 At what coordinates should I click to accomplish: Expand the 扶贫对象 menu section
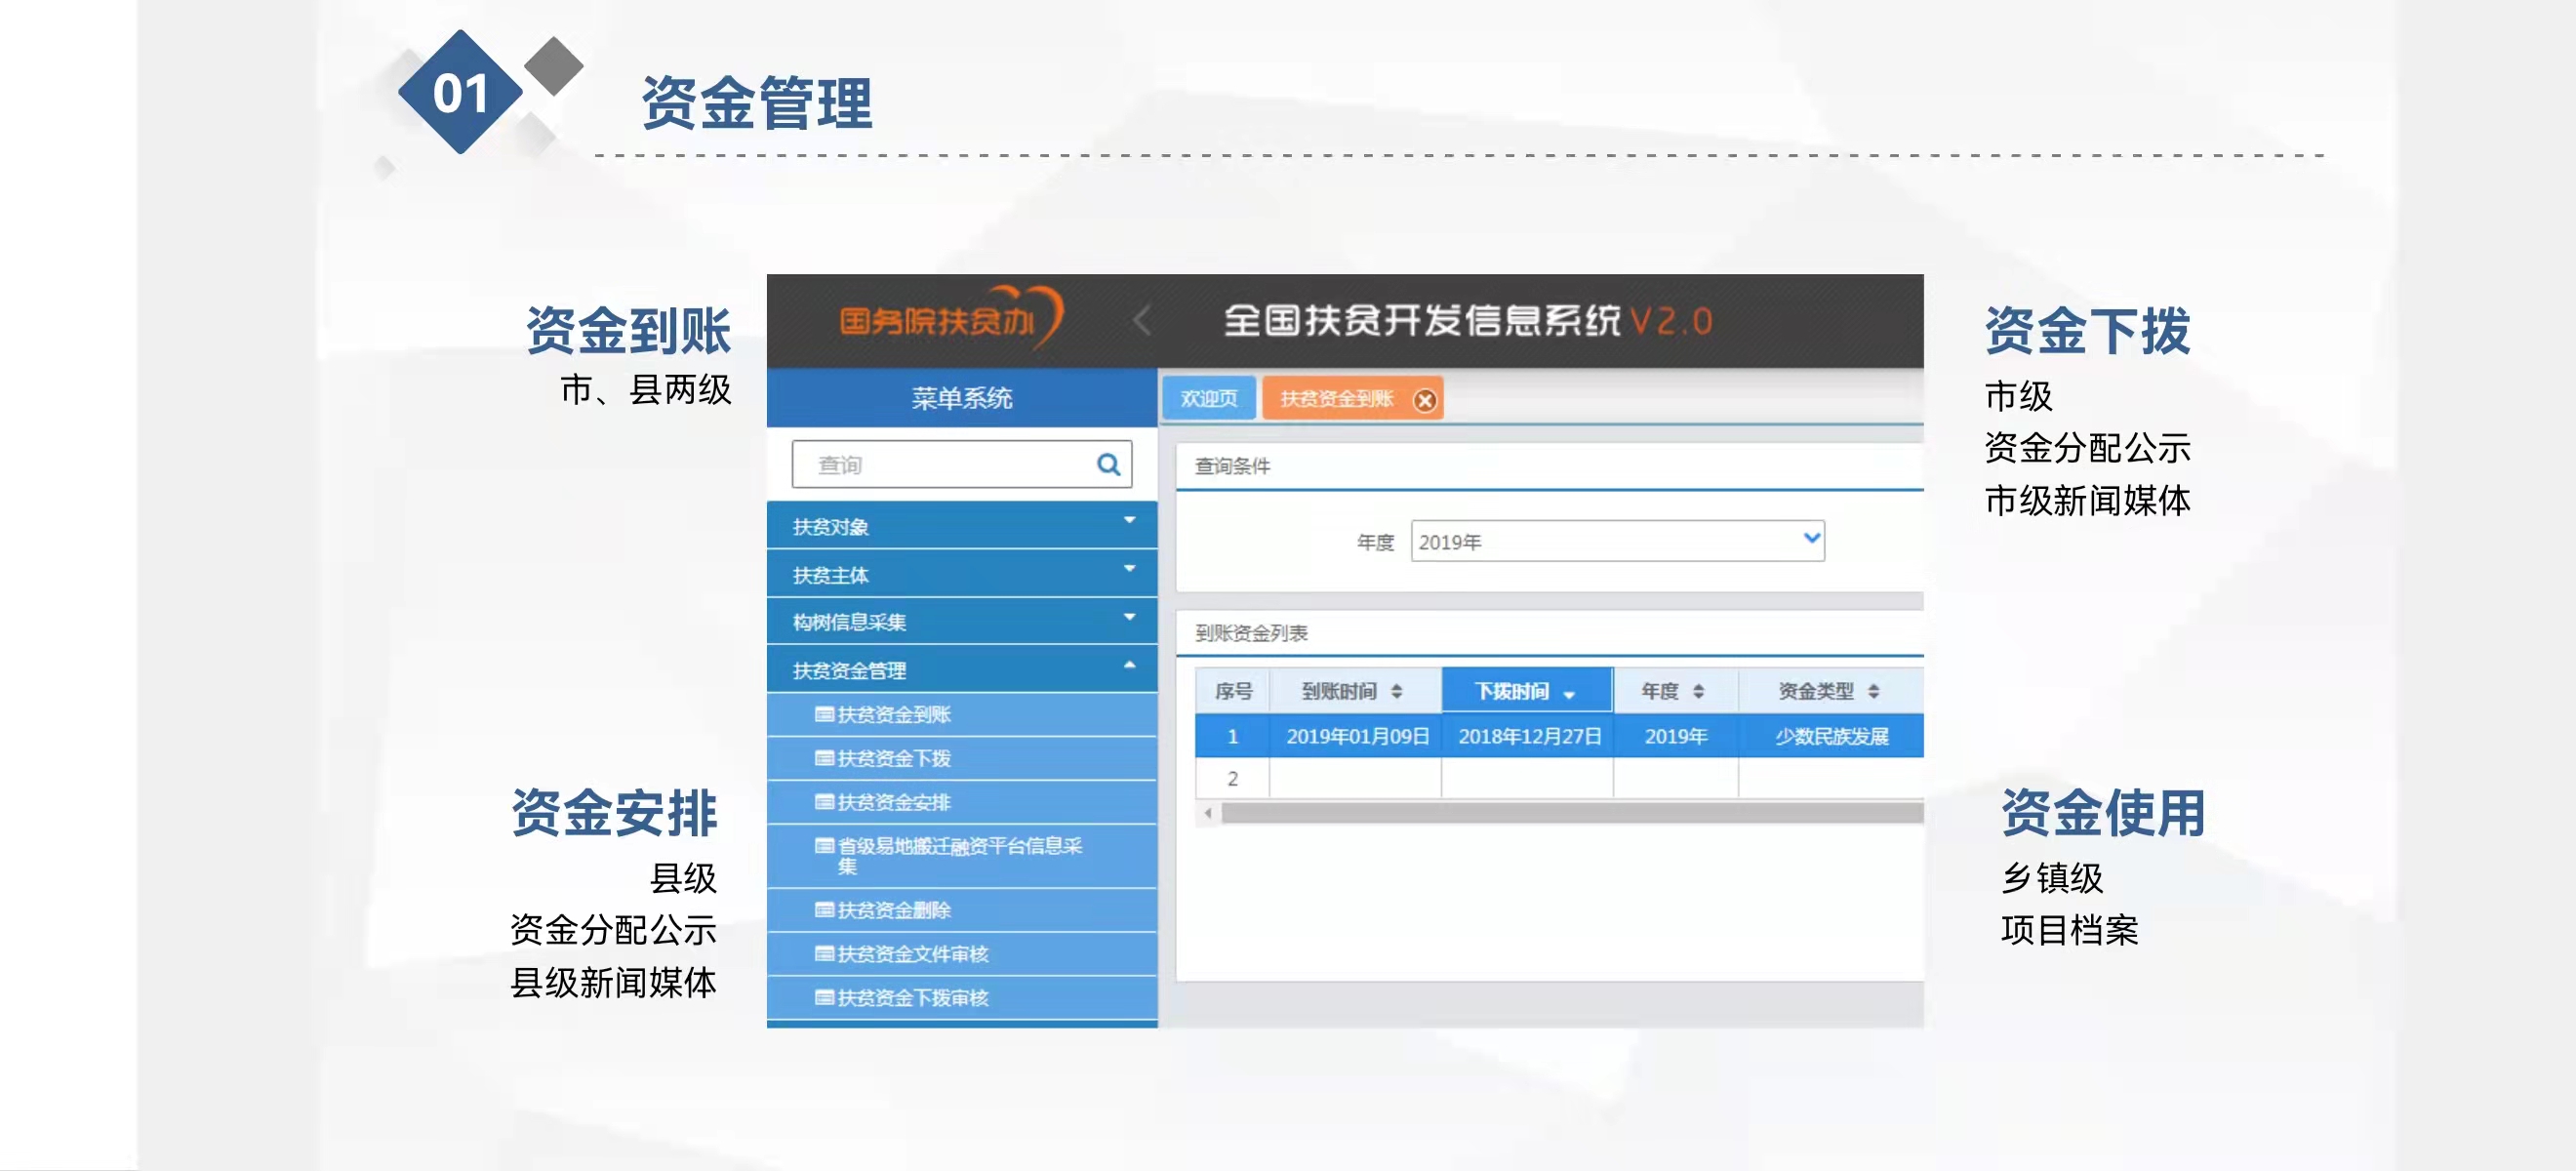click(x=961, y=525)
